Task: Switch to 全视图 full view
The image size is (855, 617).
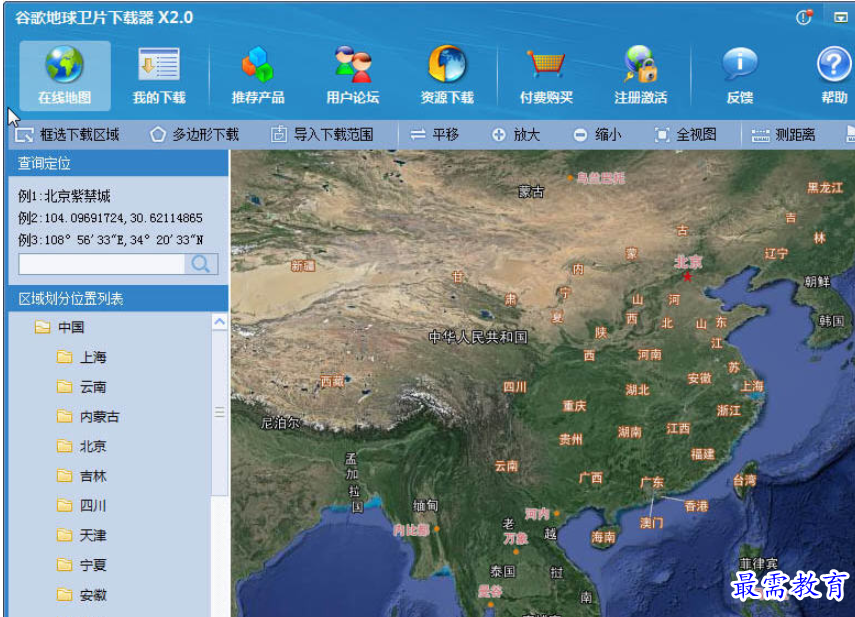Action: point(685,135)
